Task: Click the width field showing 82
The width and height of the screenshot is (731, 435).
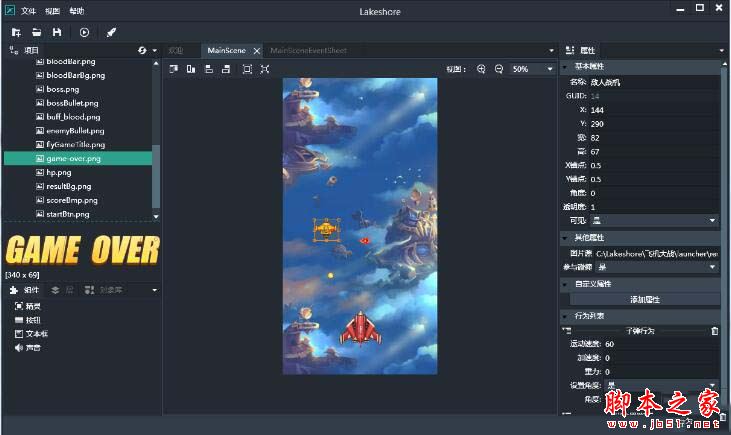Action: coord(654,138)
